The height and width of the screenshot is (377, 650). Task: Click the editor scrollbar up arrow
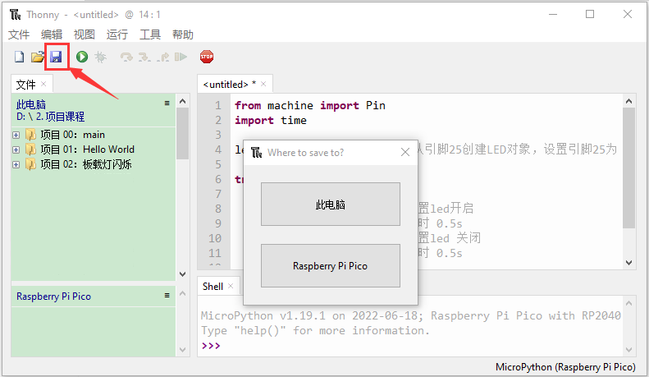click(629, 102)
